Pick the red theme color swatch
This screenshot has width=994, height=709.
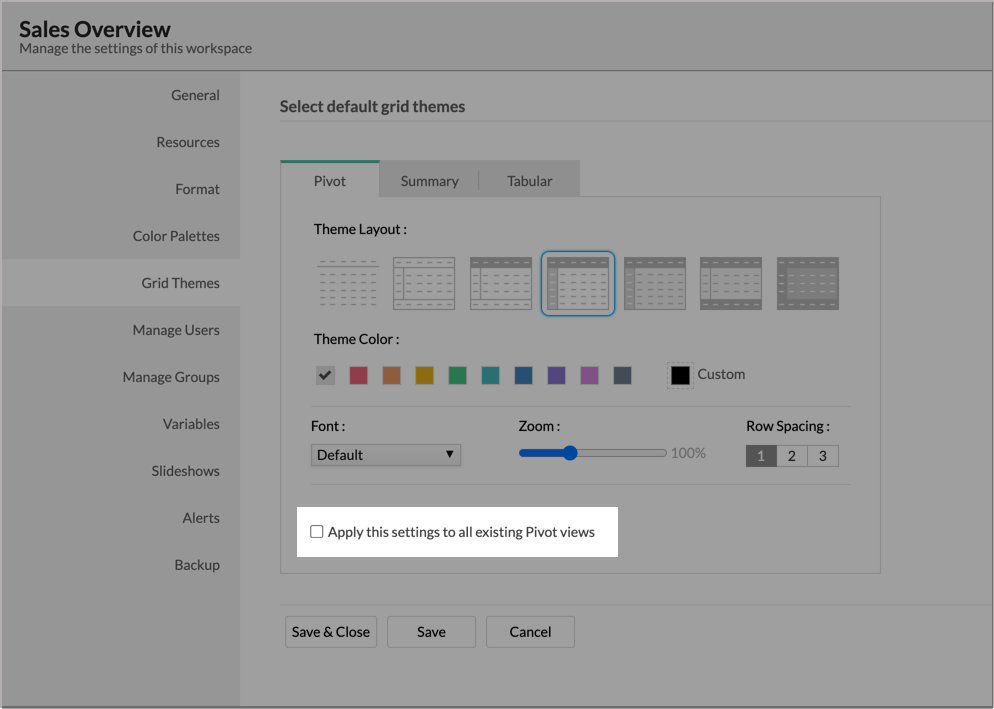point(358,375)
